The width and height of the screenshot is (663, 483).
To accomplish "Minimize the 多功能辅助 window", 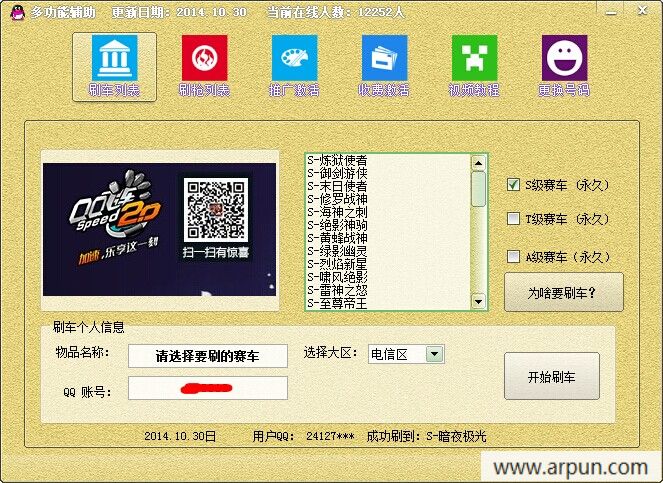I will click(x=611, y=12).
